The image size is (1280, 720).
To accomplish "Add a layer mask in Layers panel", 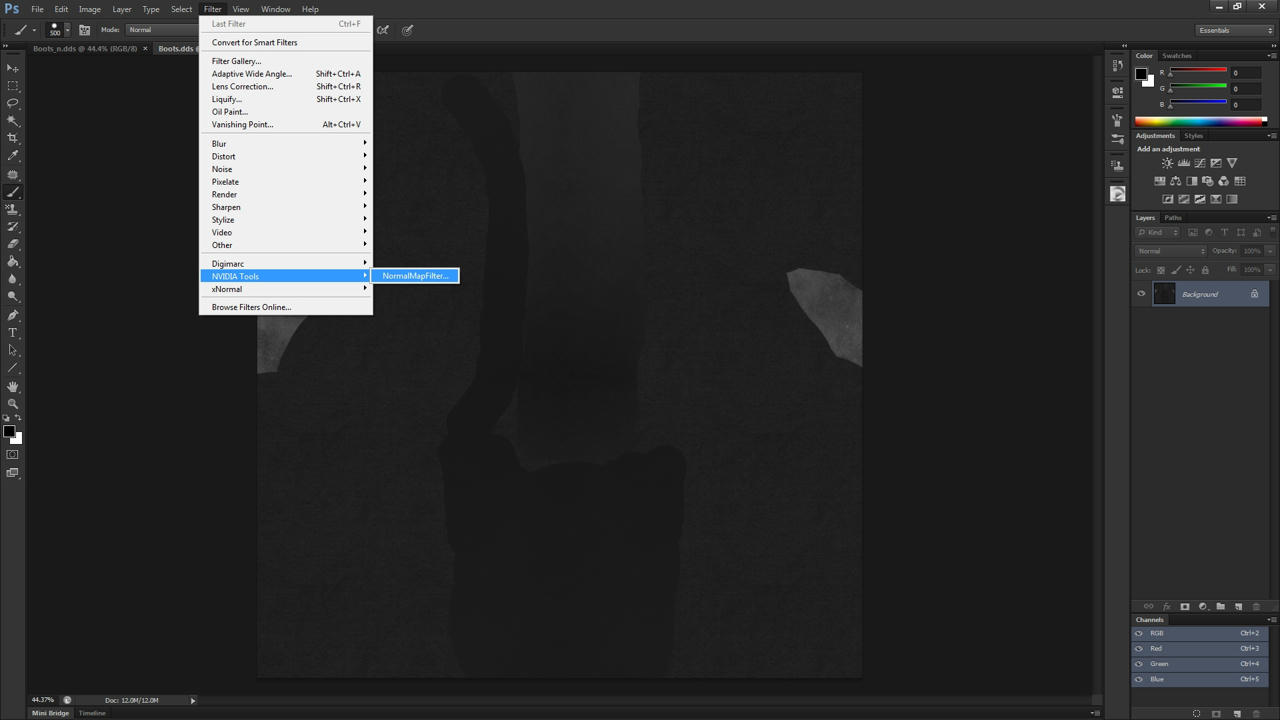I will point(1185,606).
